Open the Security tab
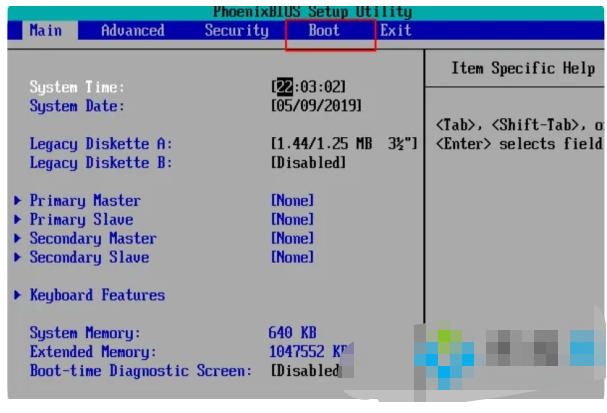Screen dimensions: 607x413 coord(236,31)
